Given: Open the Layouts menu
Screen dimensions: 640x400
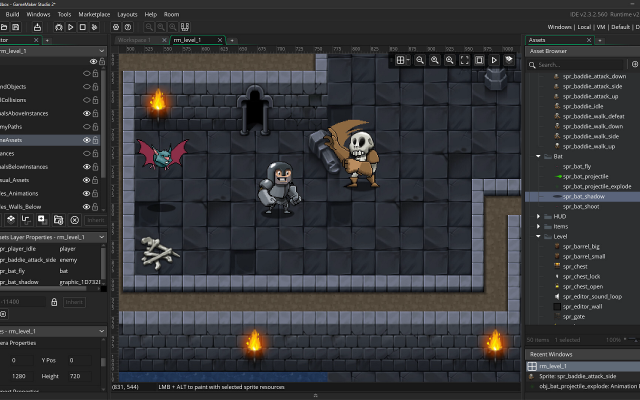Looking at the screenshot, I should pyautogui.click(x=127, y=14).
